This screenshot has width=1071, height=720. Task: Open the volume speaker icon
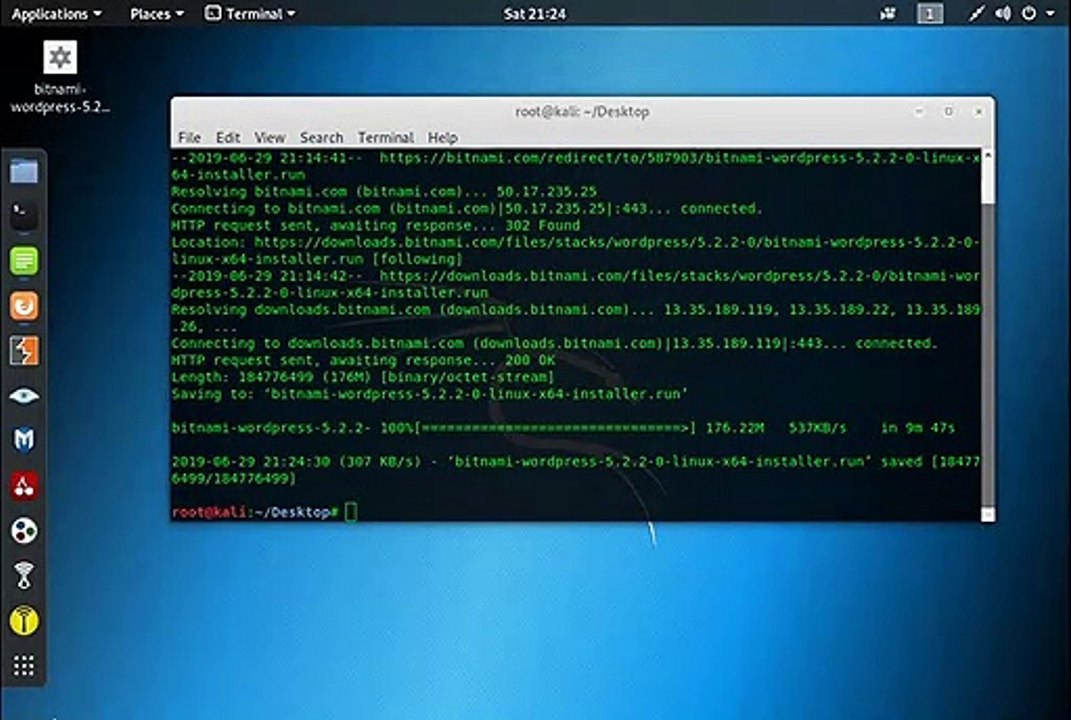click(1003, 13)
